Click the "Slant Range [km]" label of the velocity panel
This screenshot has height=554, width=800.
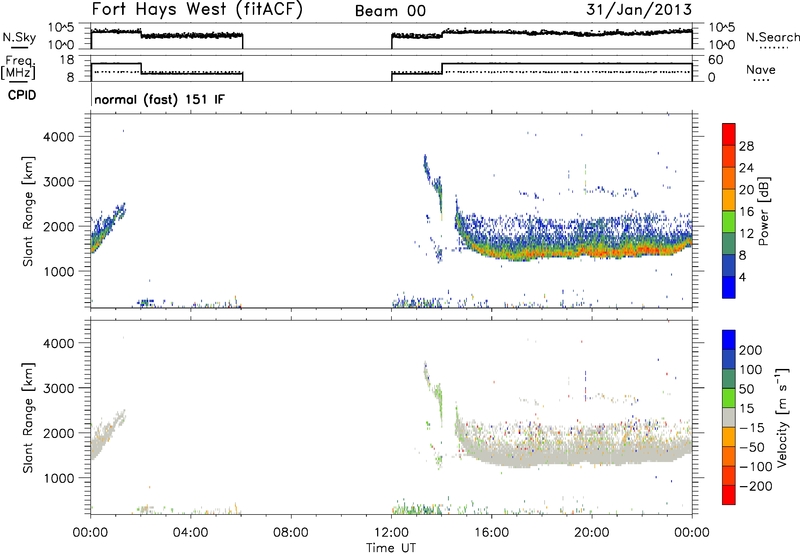pos(28,418)
